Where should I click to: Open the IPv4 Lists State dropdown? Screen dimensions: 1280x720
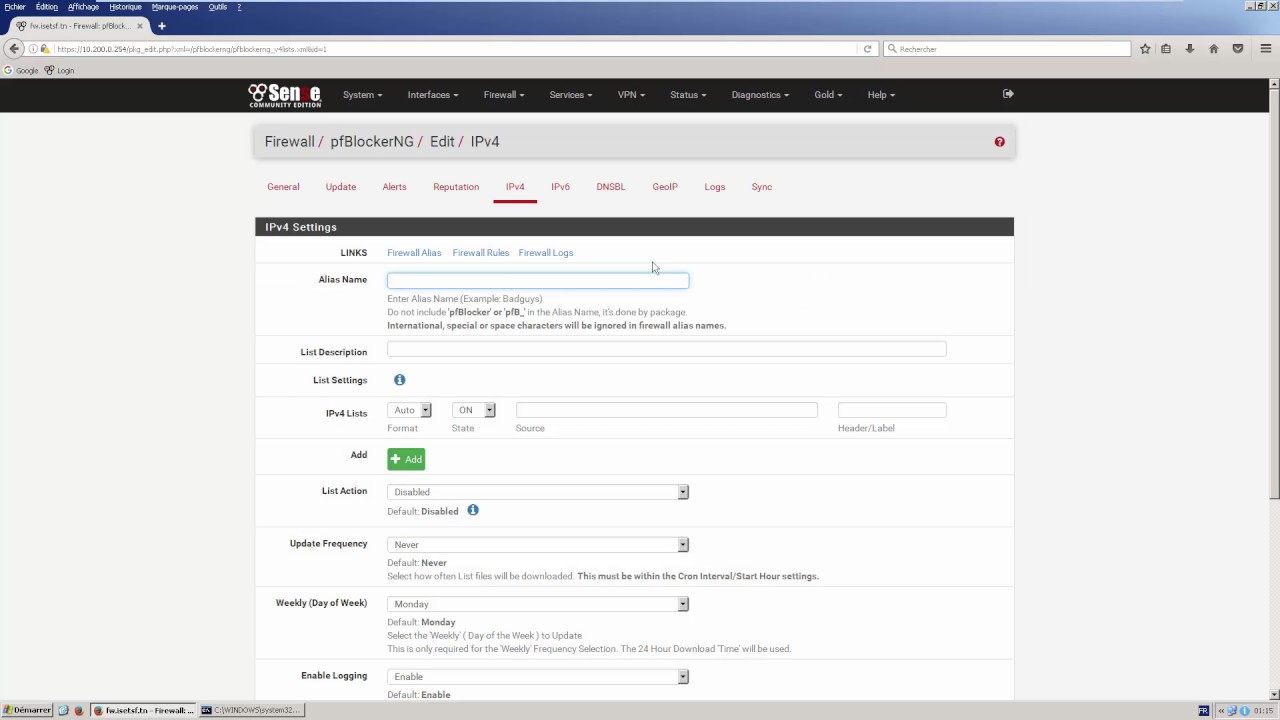[474, 410]
